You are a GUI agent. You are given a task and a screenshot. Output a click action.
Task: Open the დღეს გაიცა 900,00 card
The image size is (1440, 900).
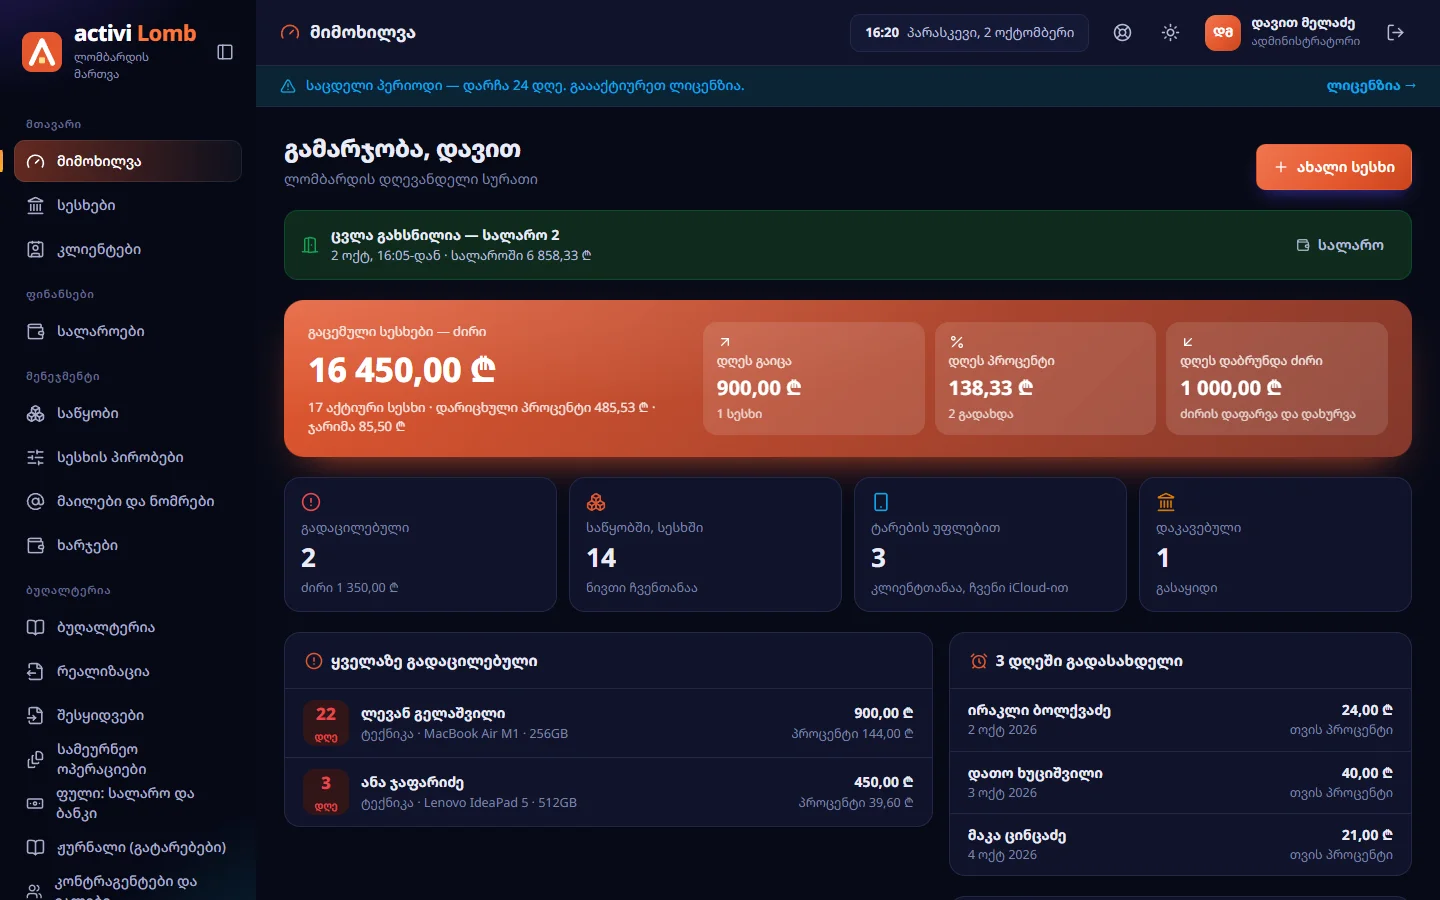[x=813, y=378]
